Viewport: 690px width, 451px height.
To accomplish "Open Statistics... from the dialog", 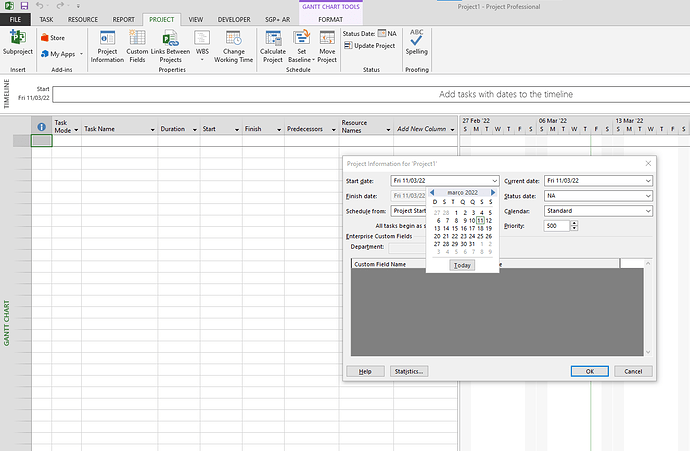I will (x=409, y=371).
